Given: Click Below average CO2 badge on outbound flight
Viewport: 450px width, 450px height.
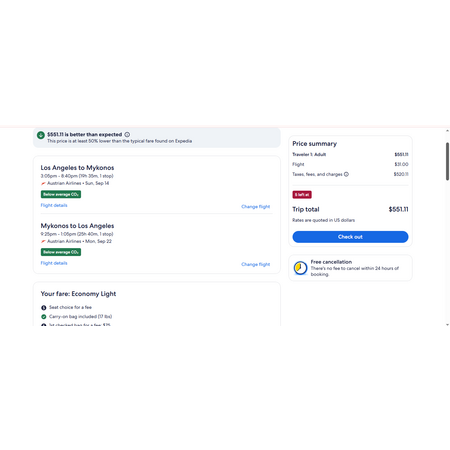Looking at the screenshot, I should tap(61, 194).
